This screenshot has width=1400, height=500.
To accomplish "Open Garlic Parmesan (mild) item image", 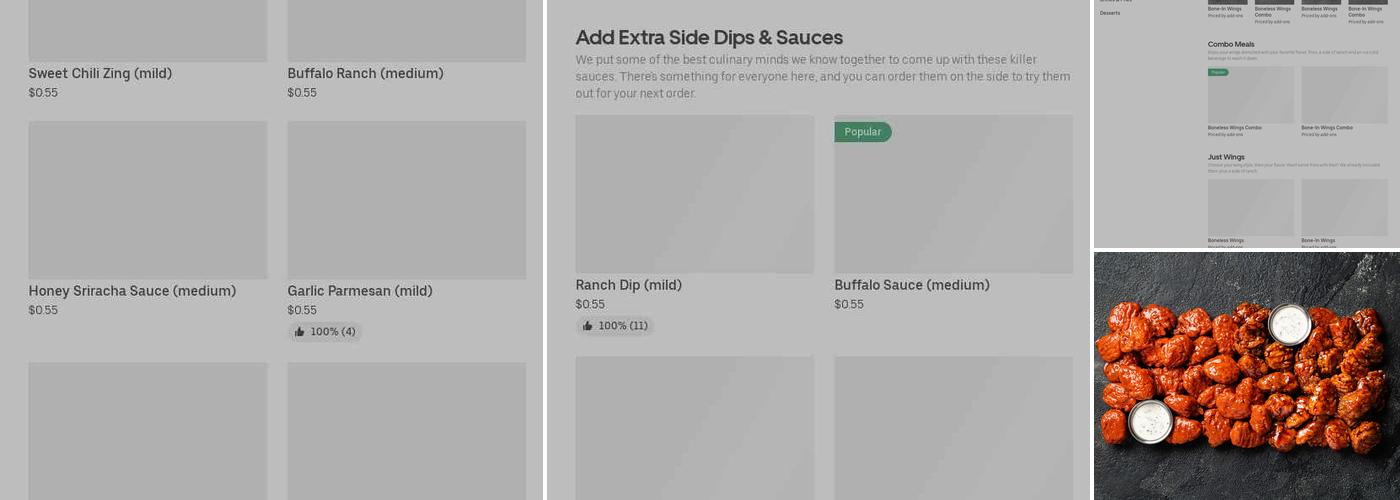I will (x=406, y=200).
